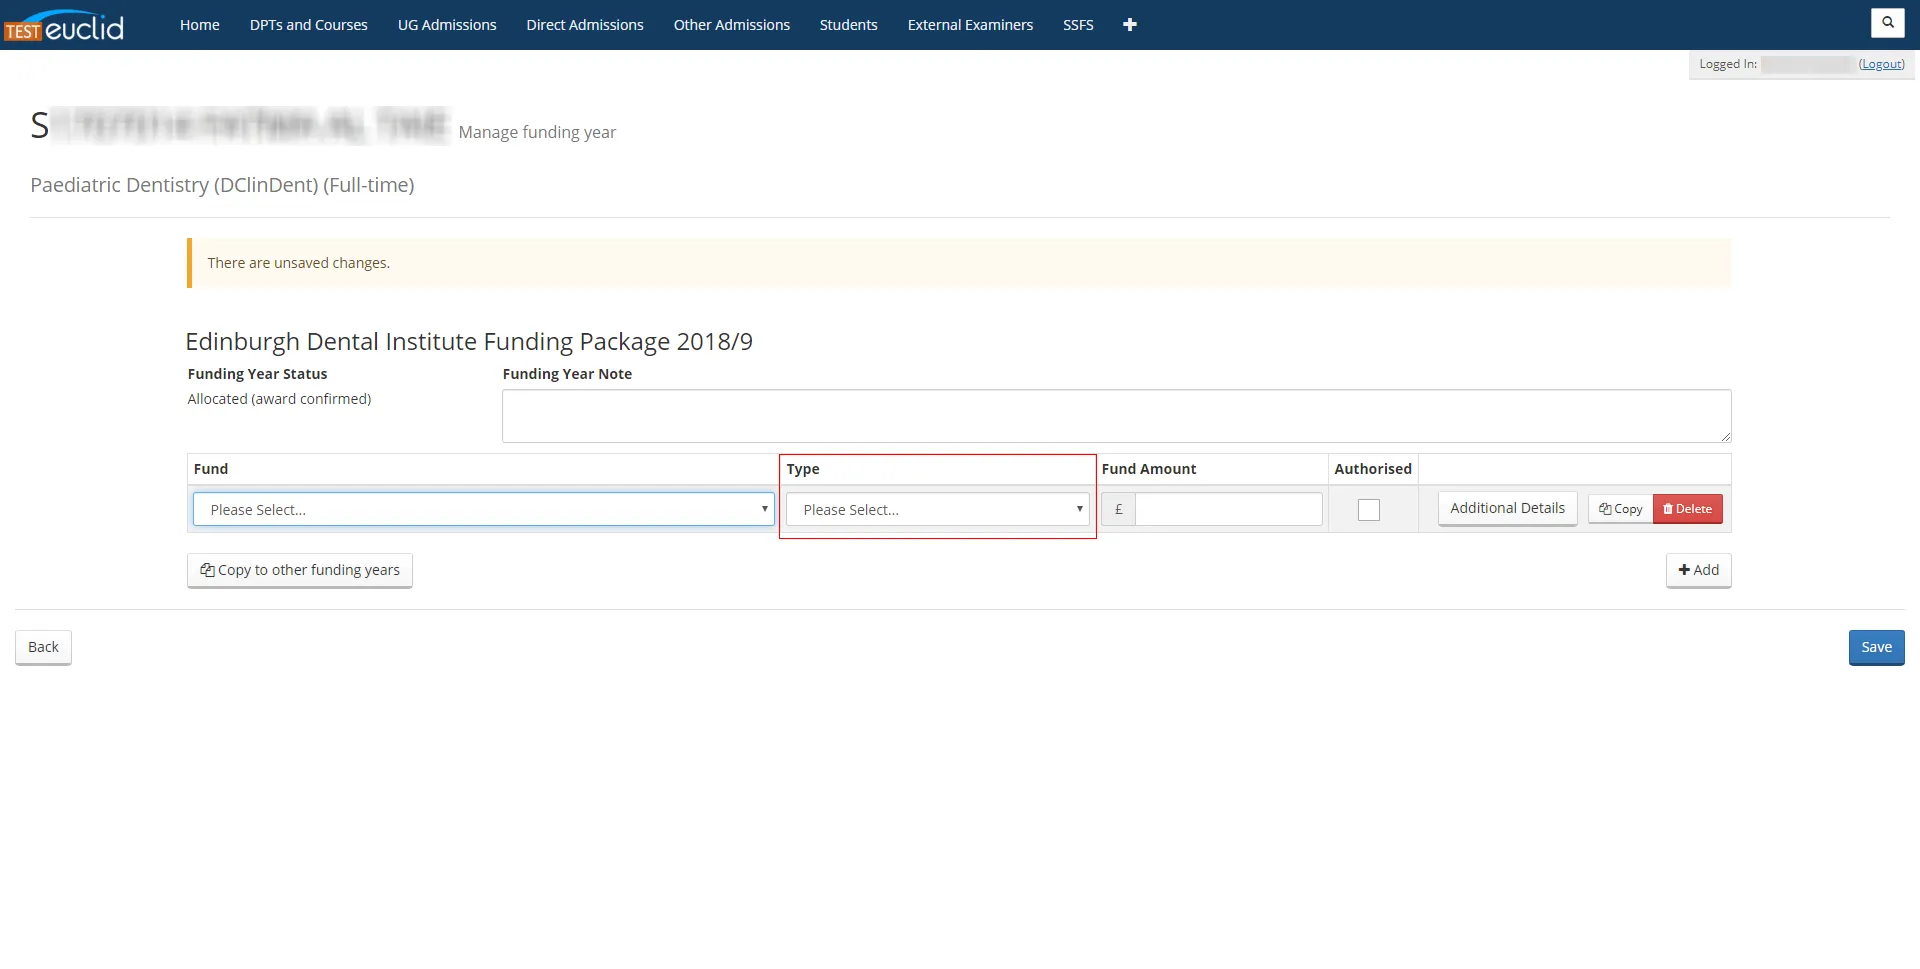Open search via the magnifier icon
The height and width of the screenshot is (969, 1920).
point(1887,23)
